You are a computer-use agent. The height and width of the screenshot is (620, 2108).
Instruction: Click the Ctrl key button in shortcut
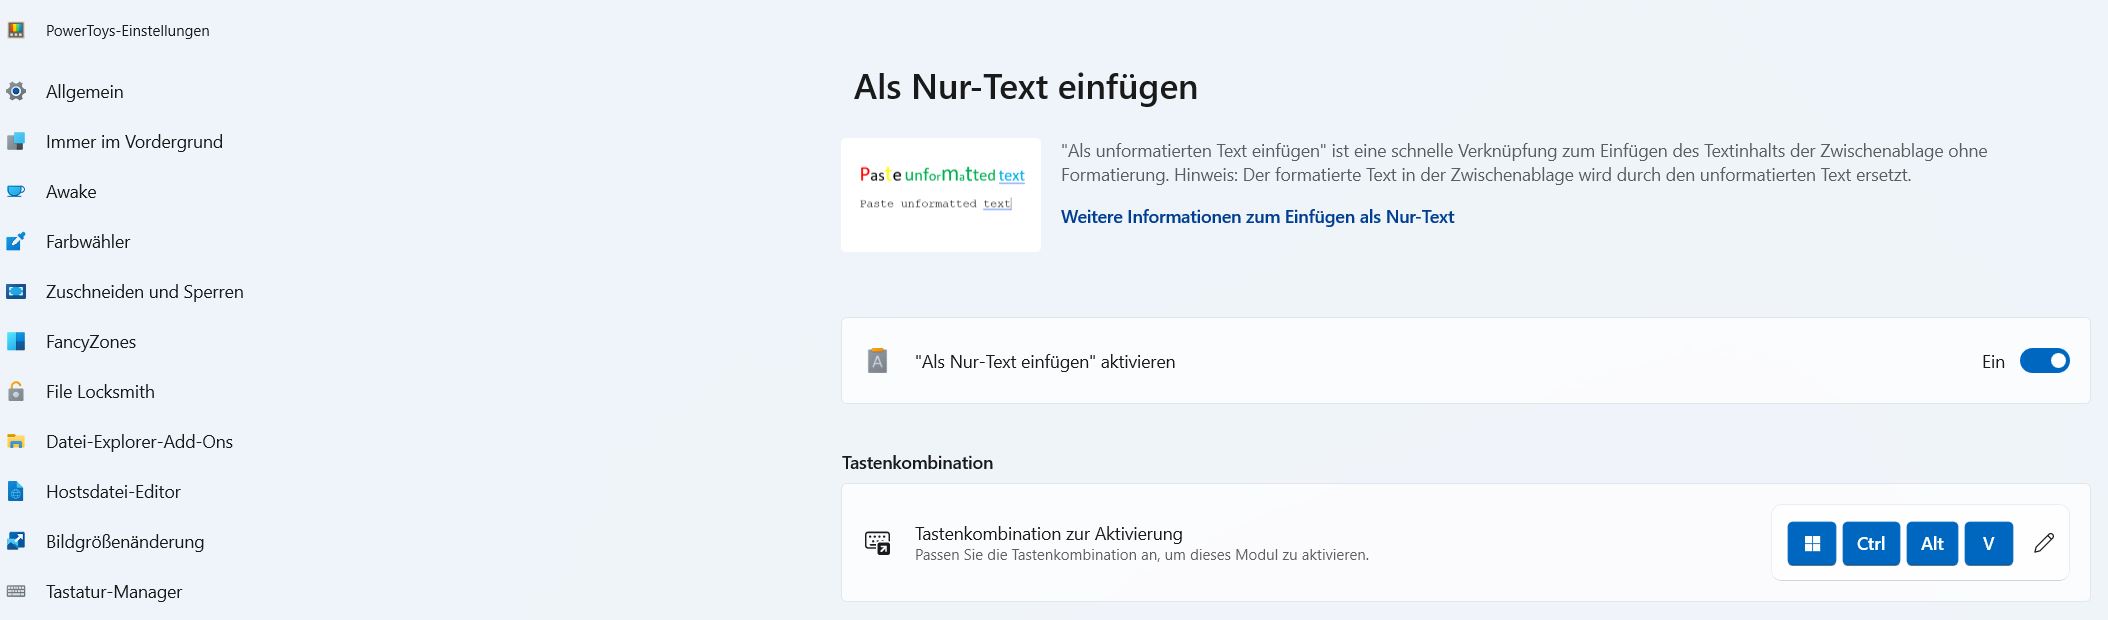pyautogui.click(x=1871, y=544)
